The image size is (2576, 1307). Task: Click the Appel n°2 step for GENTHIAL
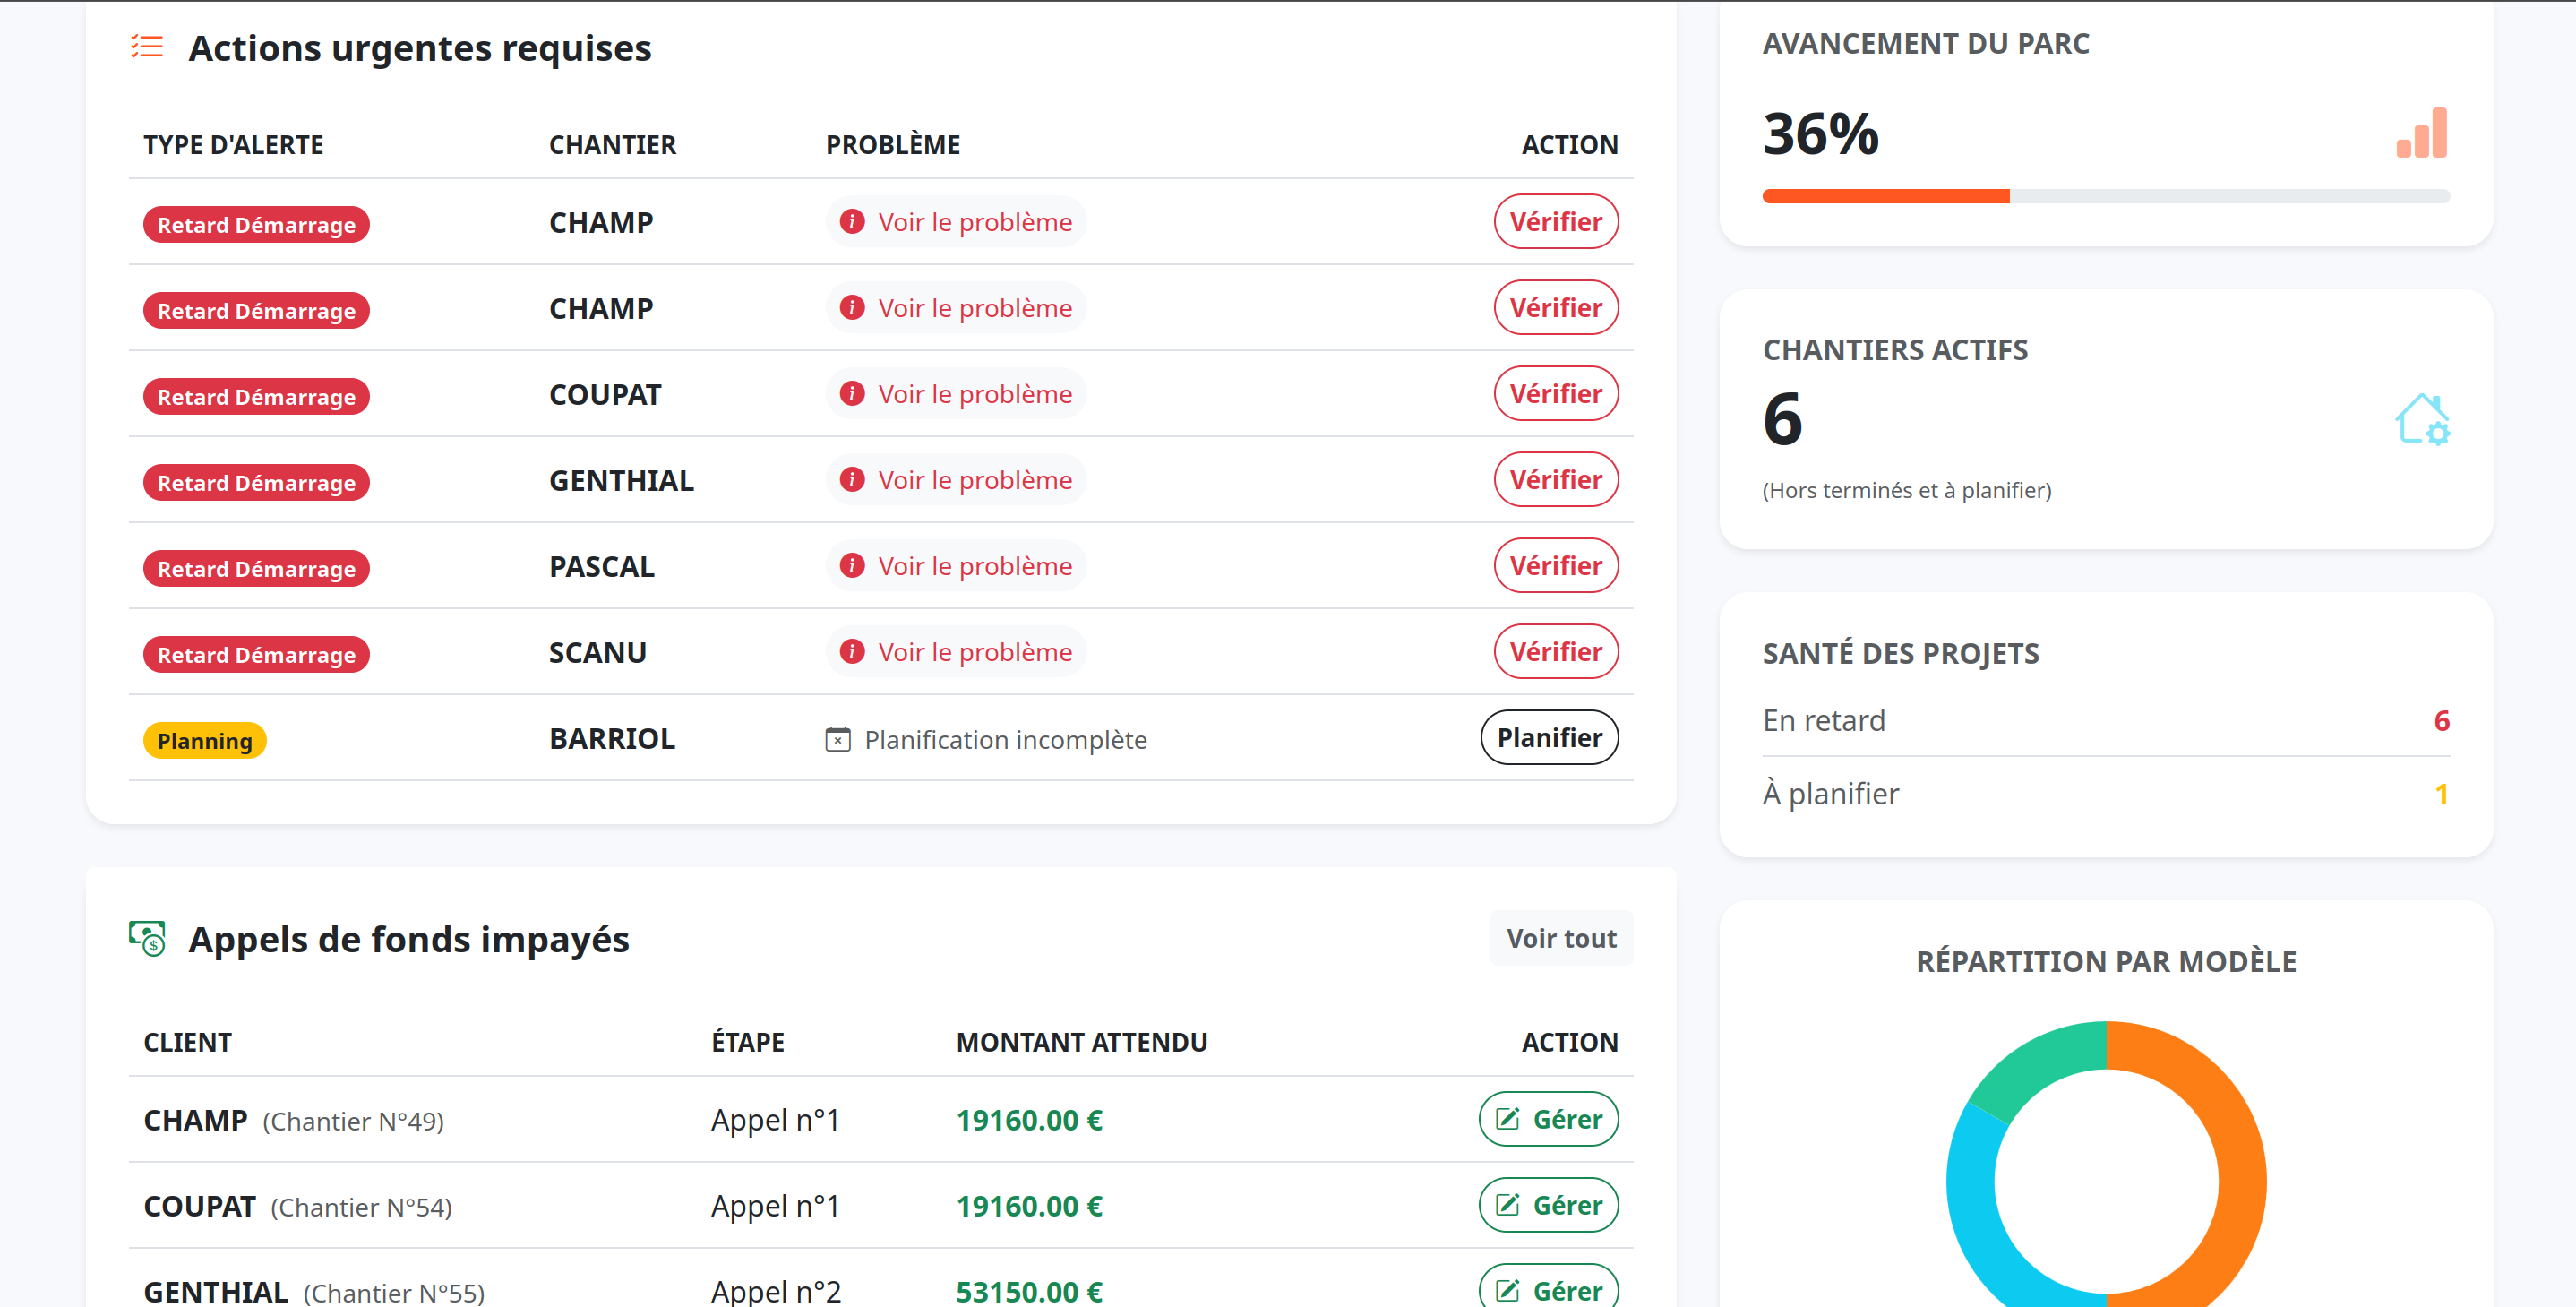776,1291
